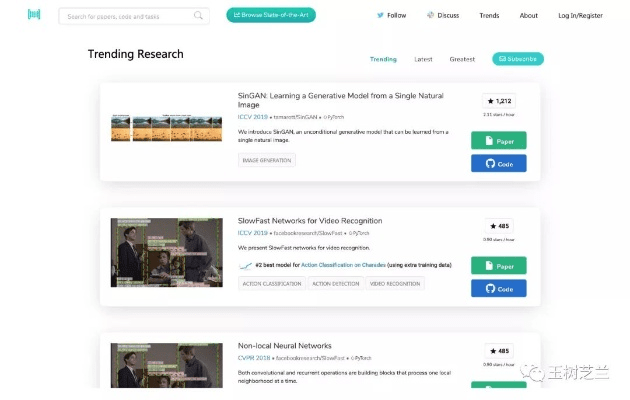Open the SlowFast Paper button
This screenshot has height=400, width=630.
tap(498, 266)
